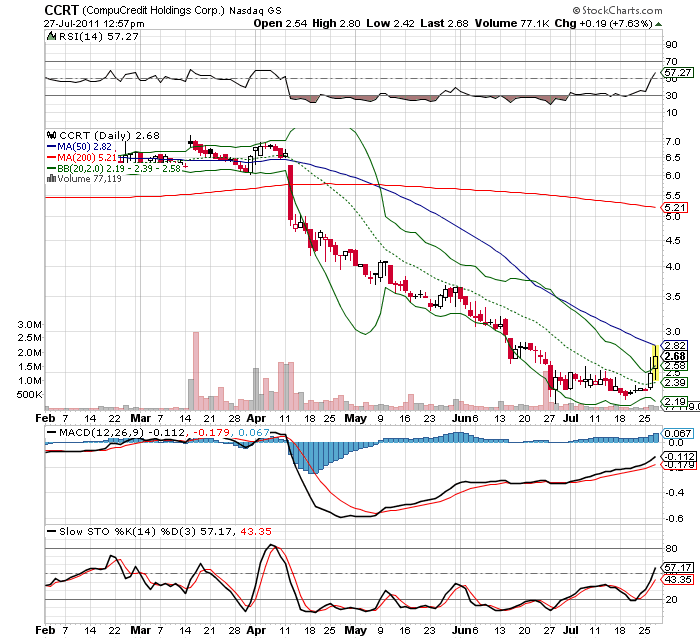Click the MACD(12,26,9) indicator label
Screen dimensions: 700x639
(x=102, y=432)
